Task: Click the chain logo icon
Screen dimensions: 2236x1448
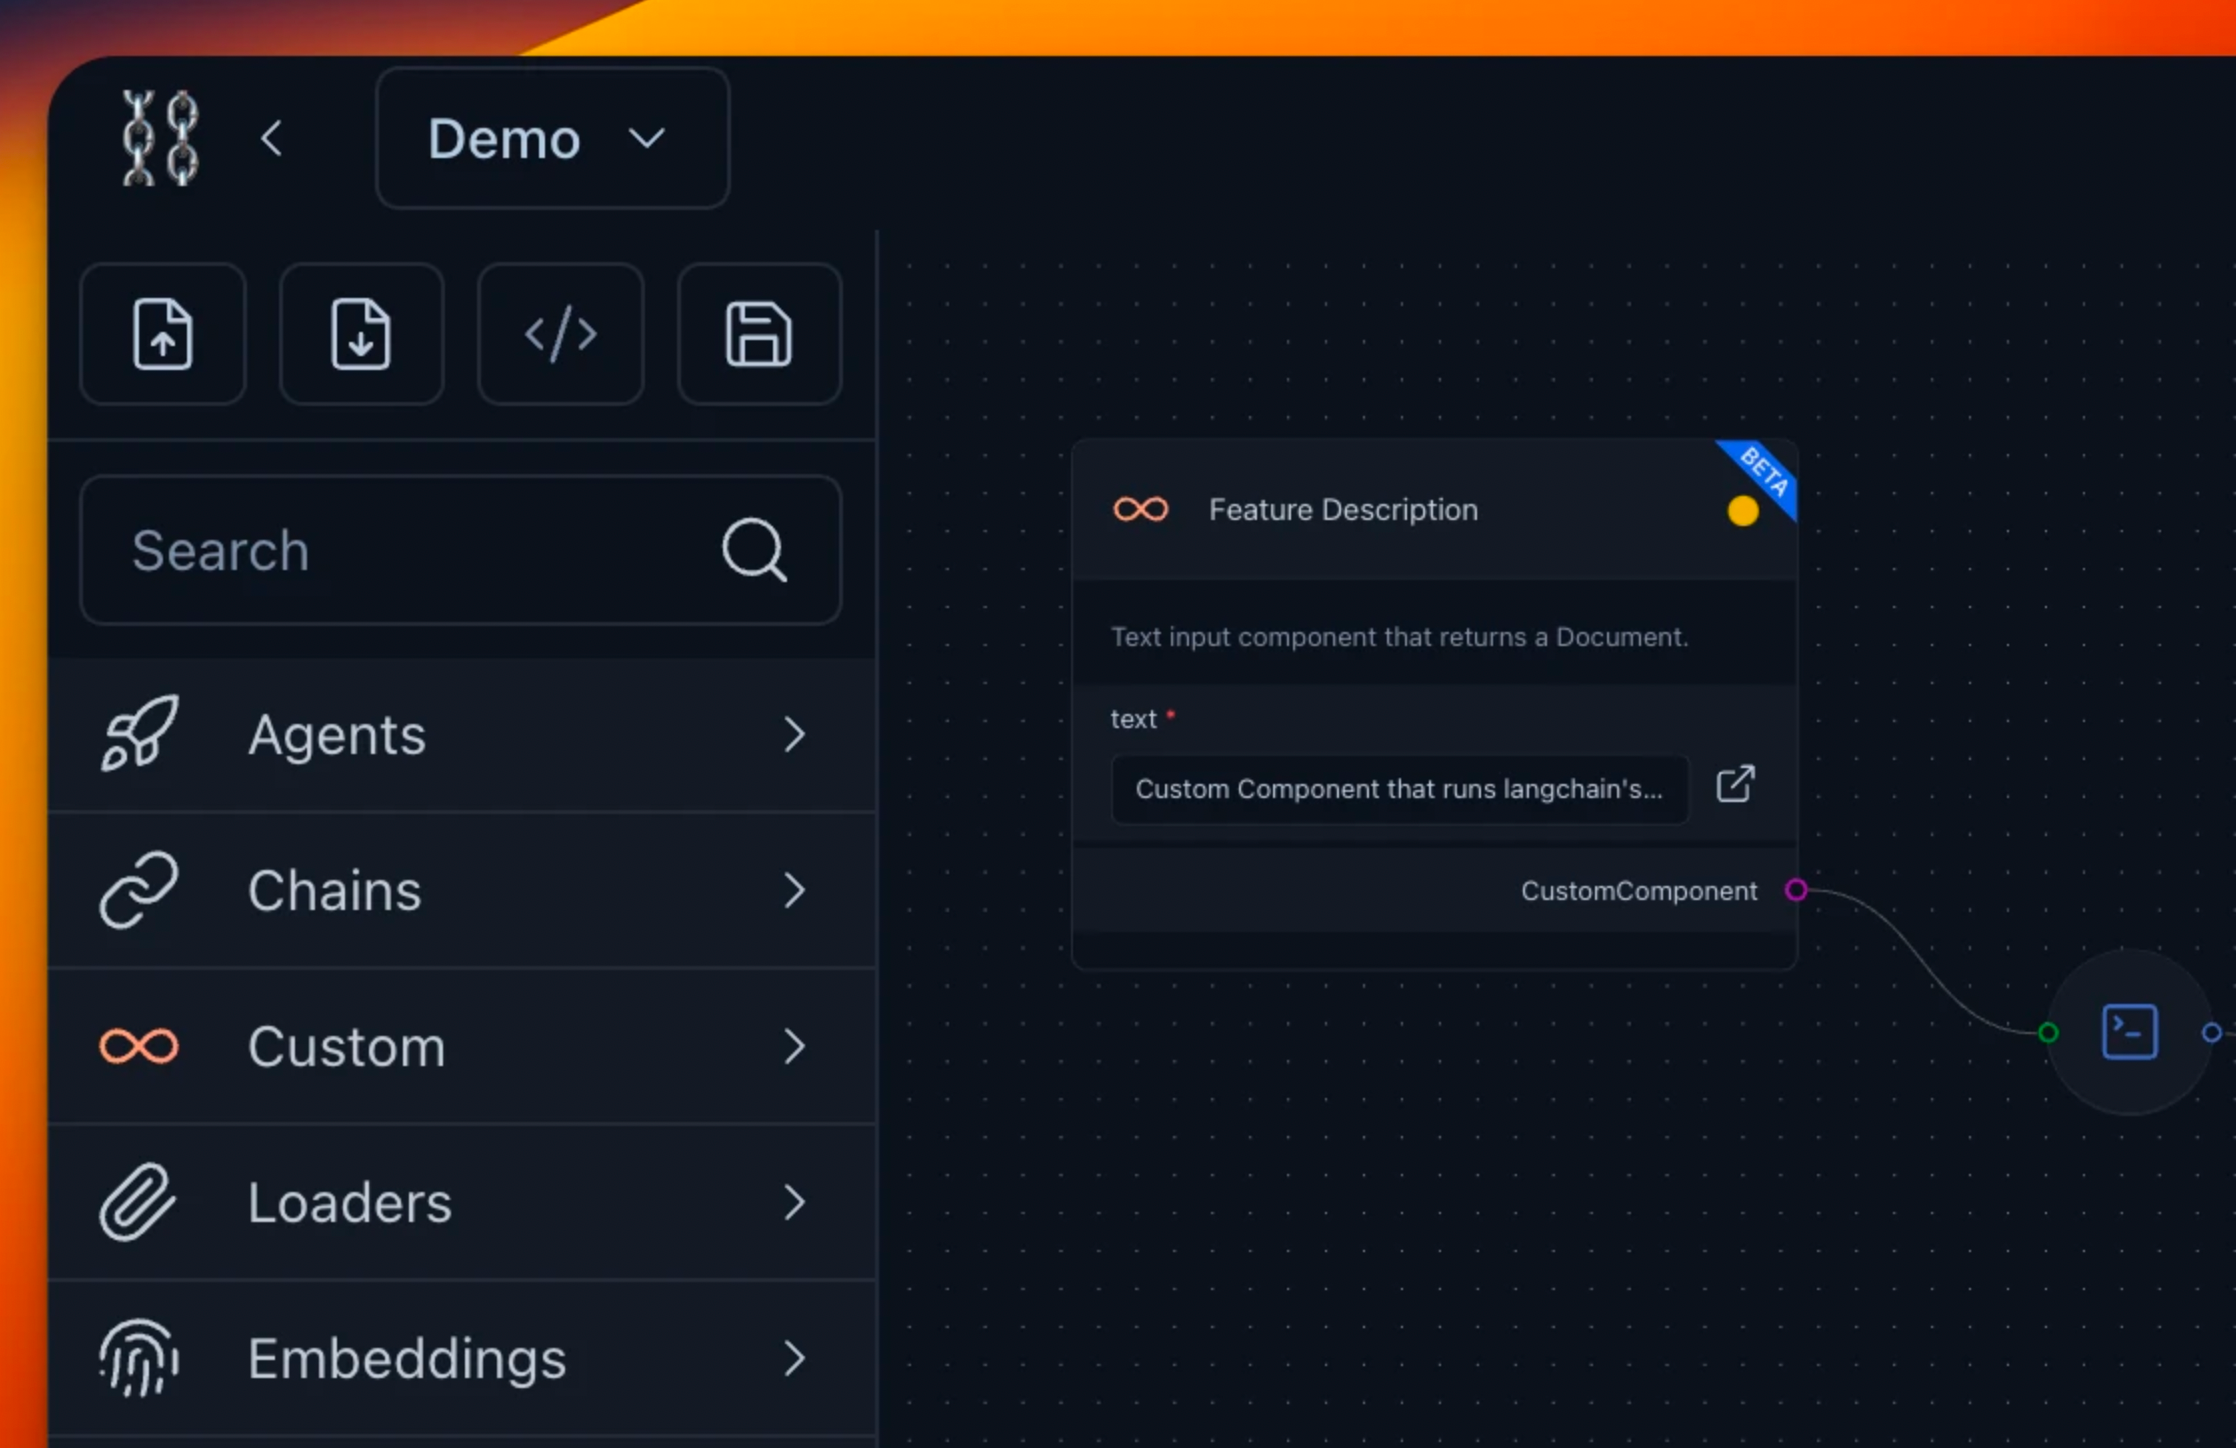Action: coord(160,138)
